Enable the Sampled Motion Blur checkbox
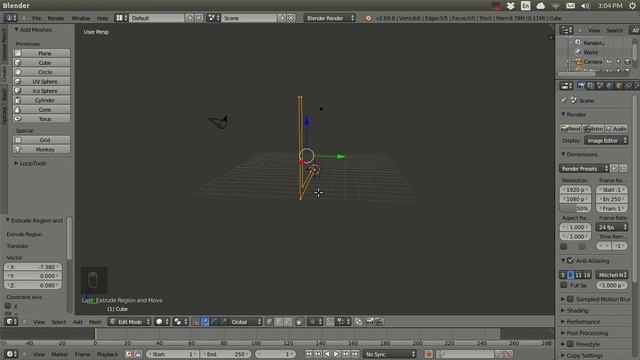Viewport: 640px width, 360px height. click(x=571, y=299)
